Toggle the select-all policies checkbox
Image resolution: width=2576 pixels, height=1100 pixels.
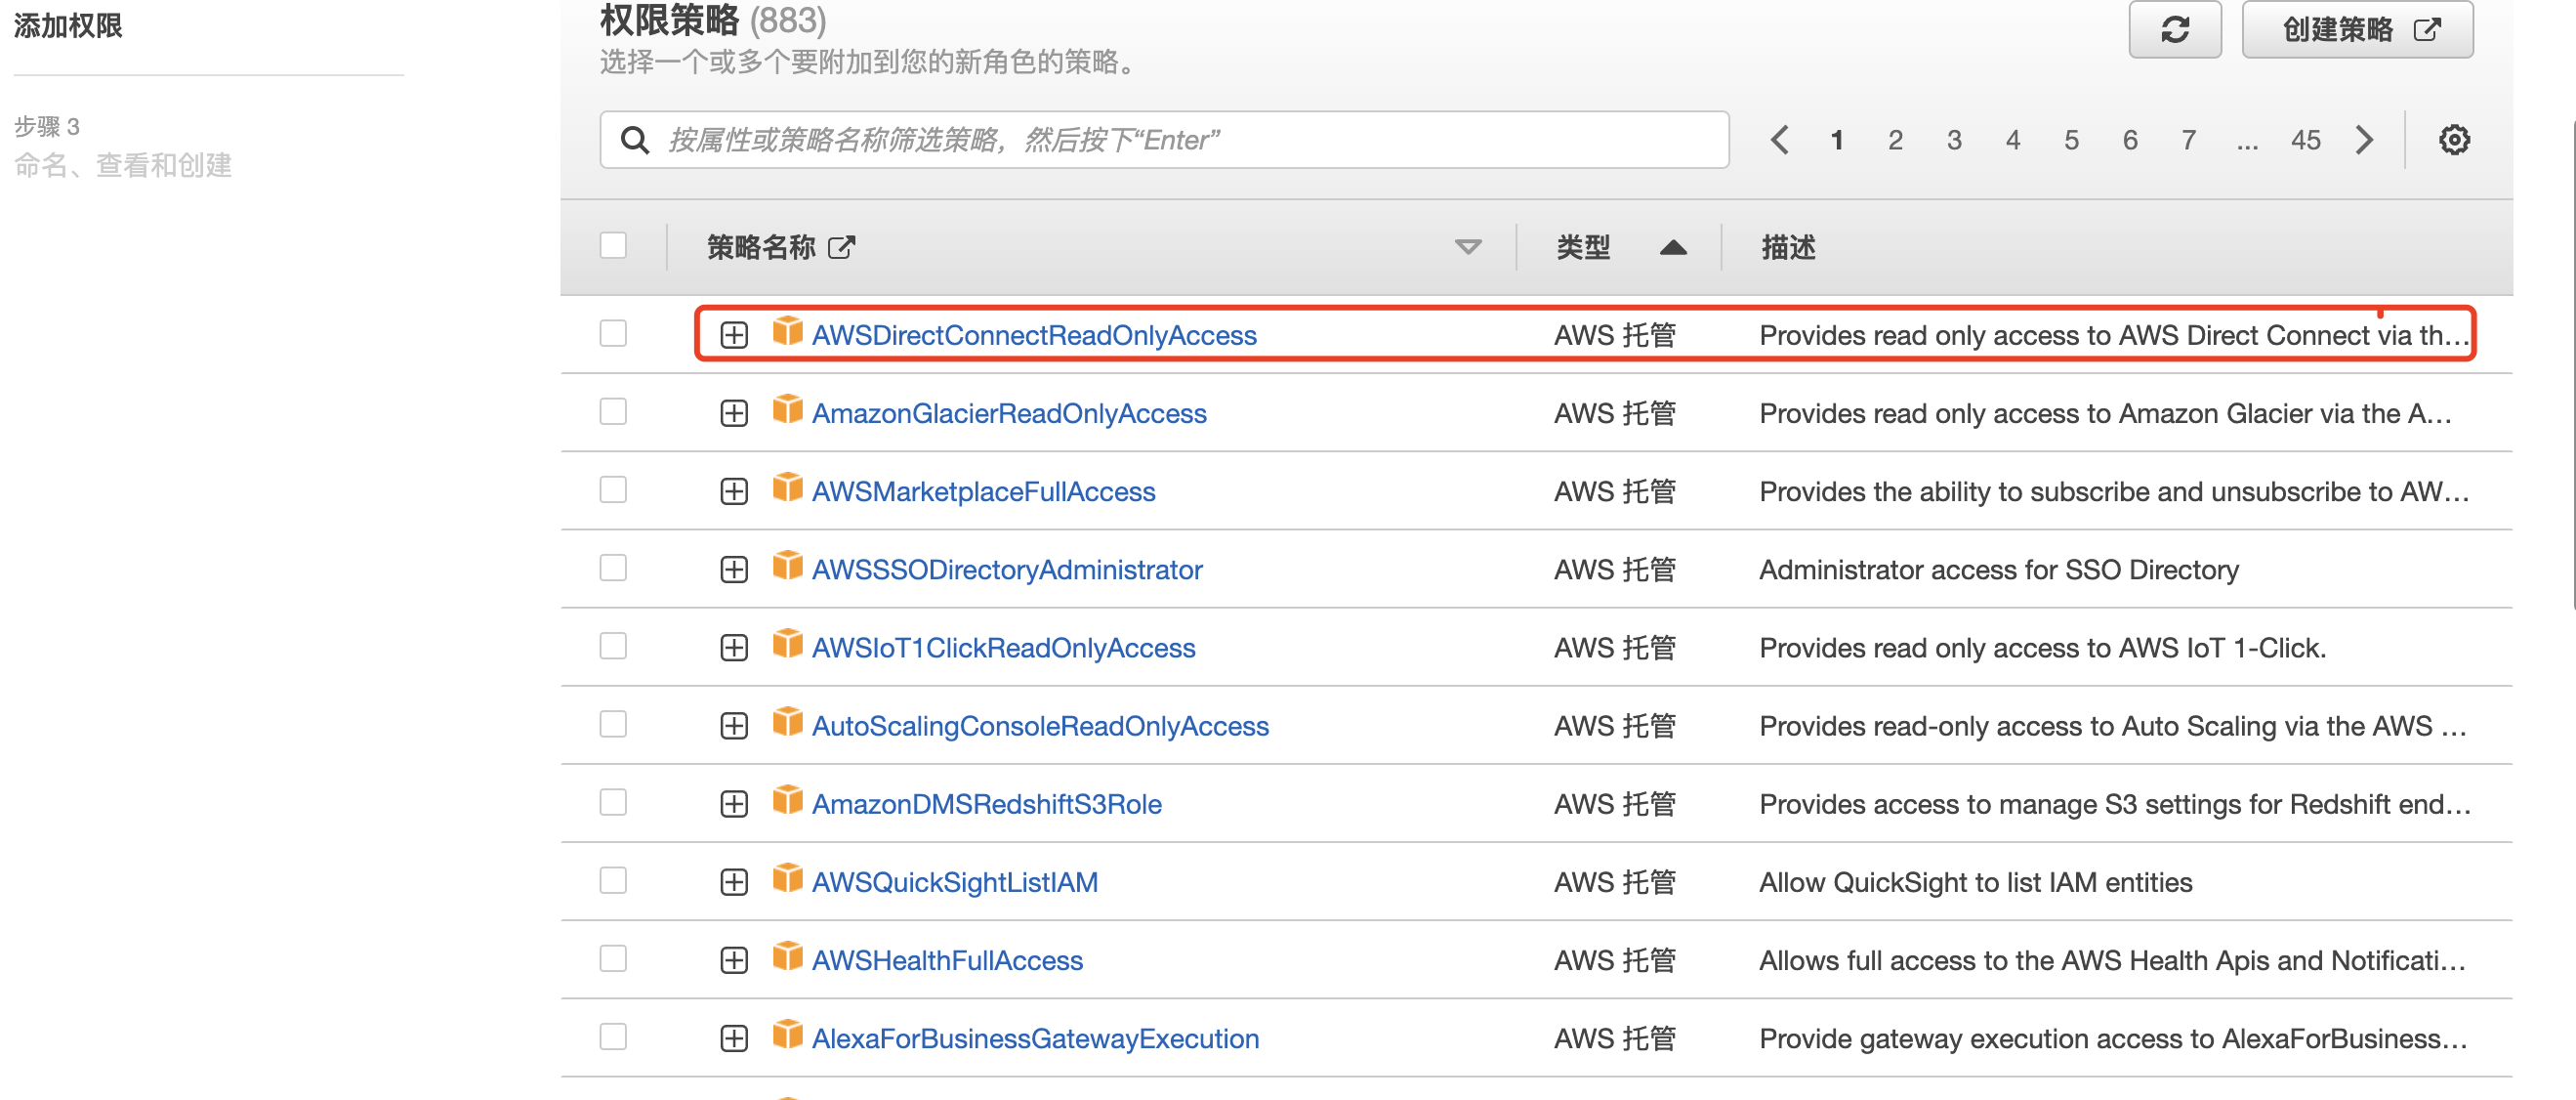[613, 246]
